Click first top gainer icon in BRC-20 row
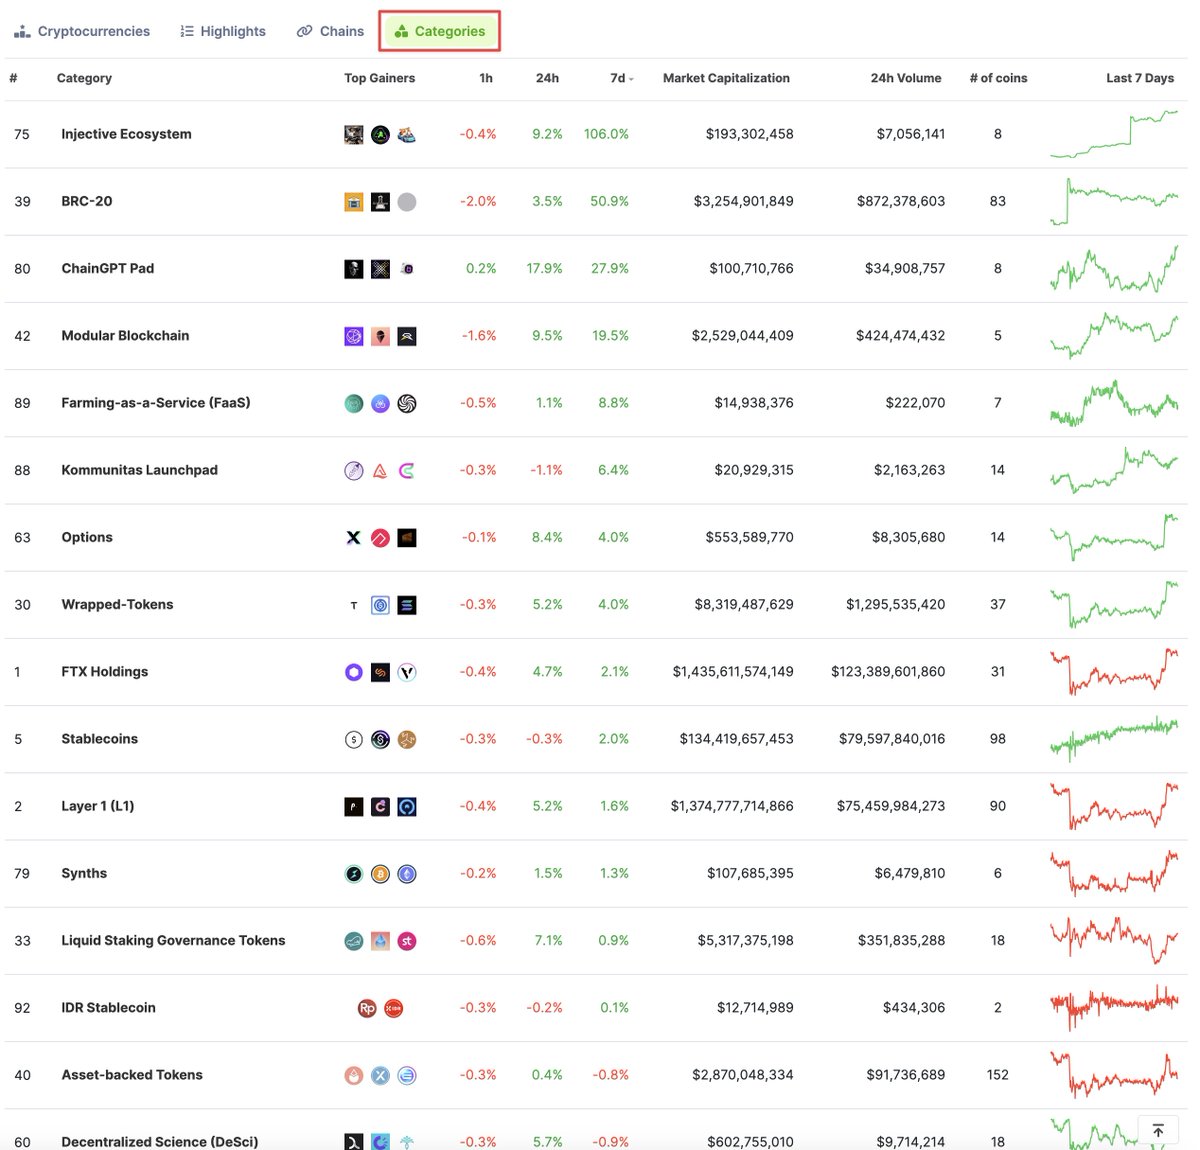Screen dimensions: 1200x1150 pyautogui.click(x=354, y=202)
